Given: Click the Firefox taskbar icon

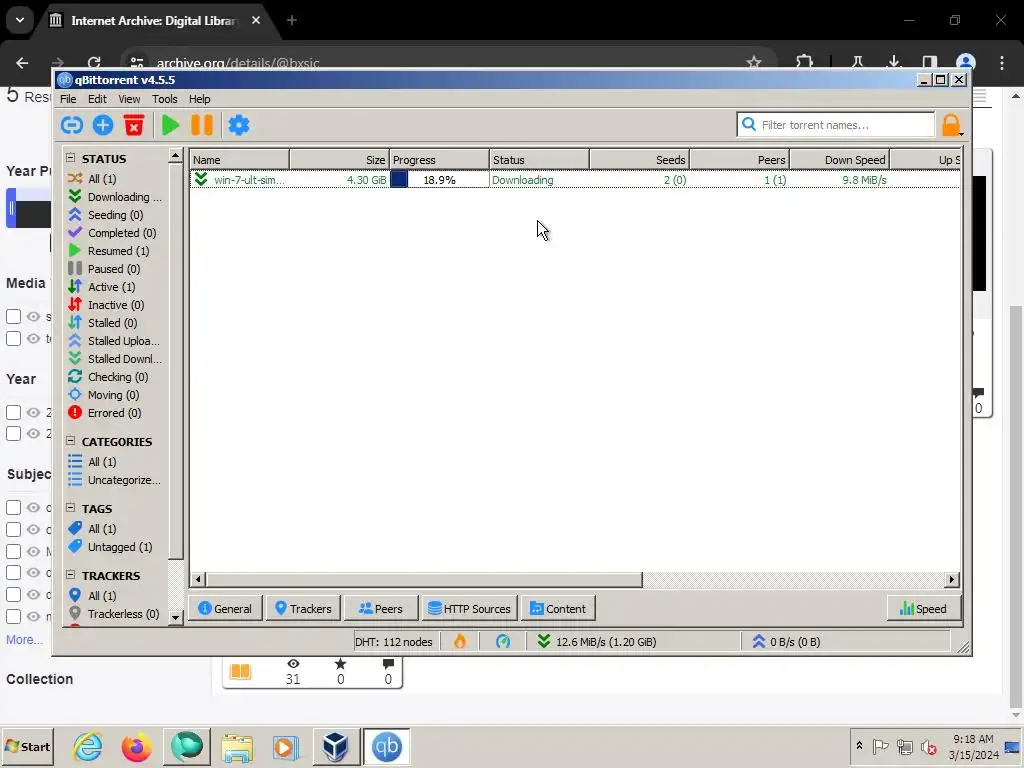Looking at the screenshot, I should (x=136, y=746).
